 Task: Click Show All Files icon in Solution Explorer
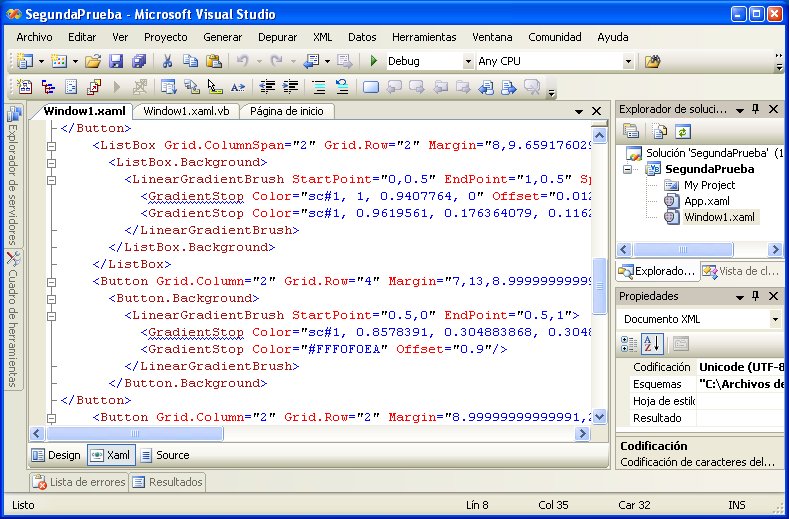tap(659, 131)
